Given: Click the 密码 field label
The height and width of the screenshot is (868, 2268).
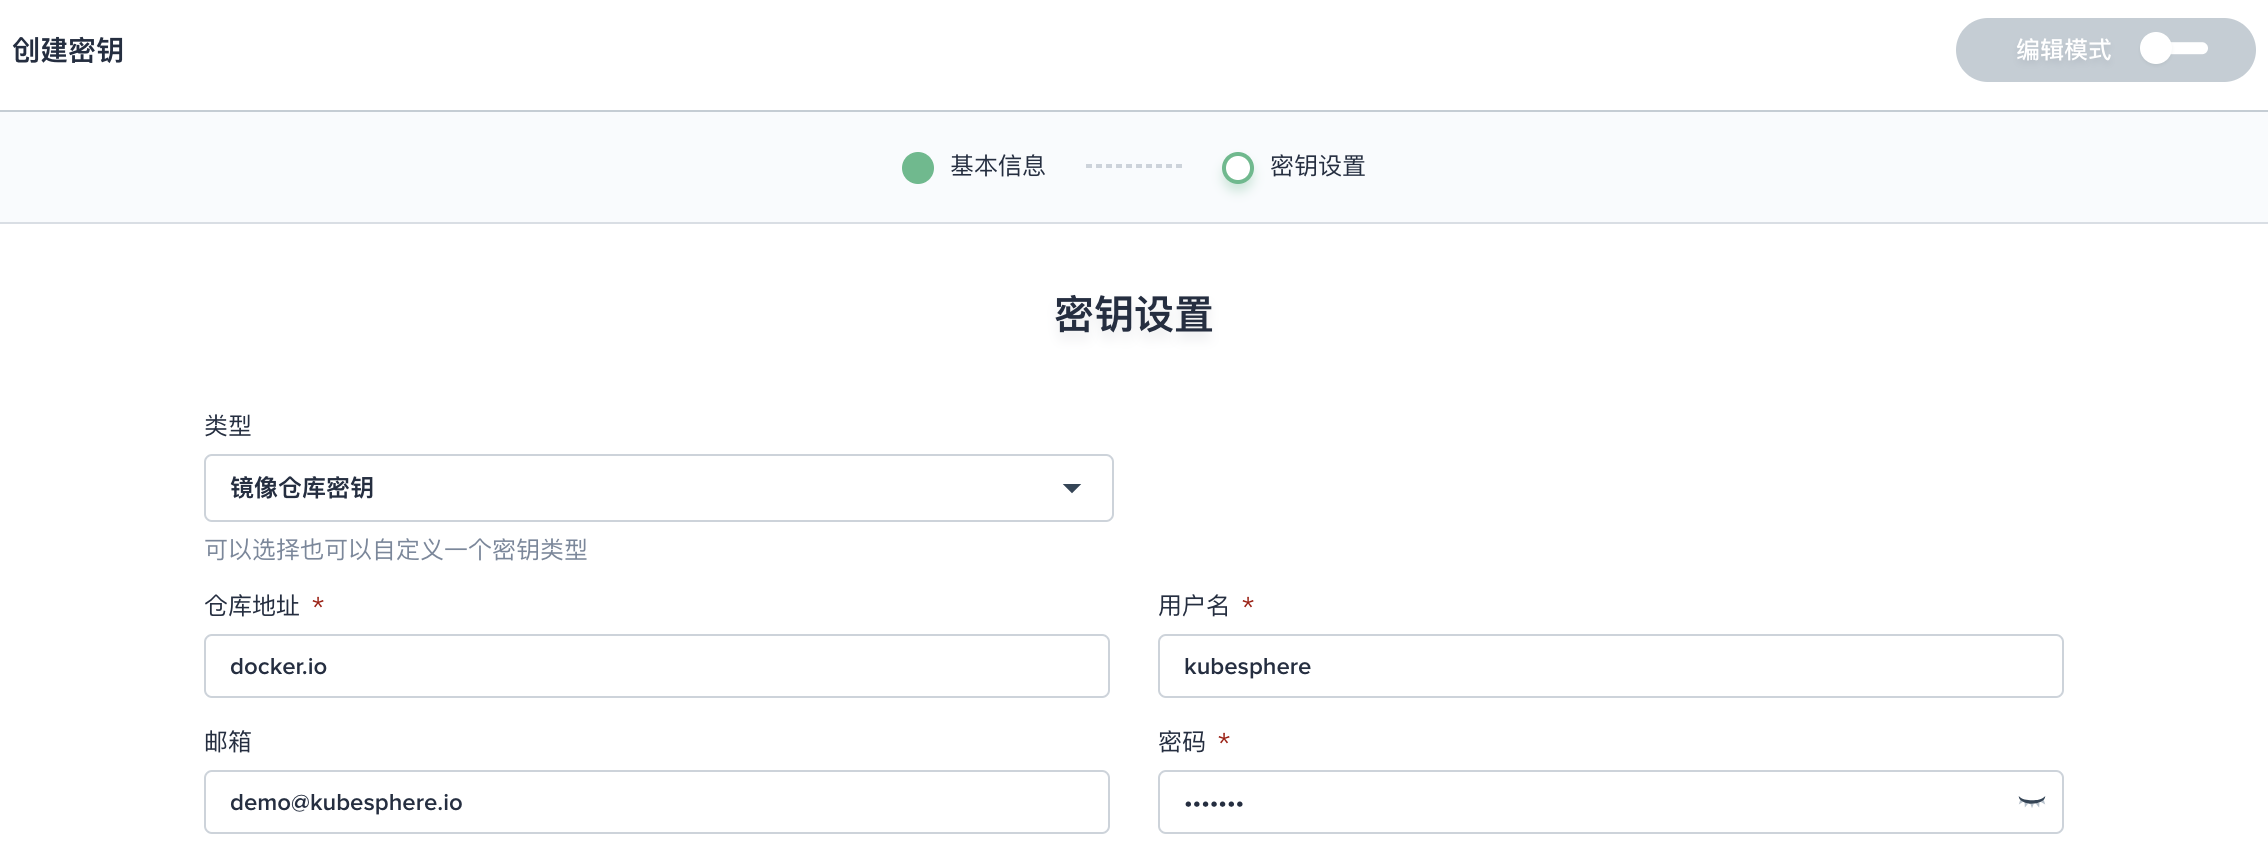Looking at the screenshot, I should click(1181, 742).
